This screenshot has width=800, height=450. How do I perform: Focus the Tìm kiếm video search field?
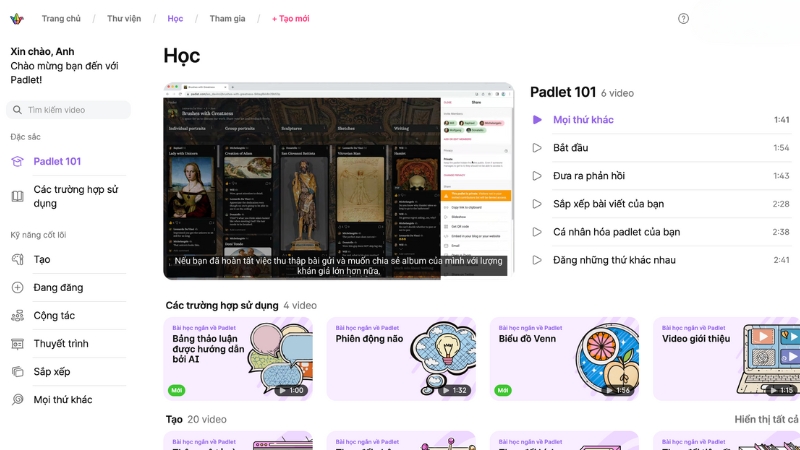[68, 110]
